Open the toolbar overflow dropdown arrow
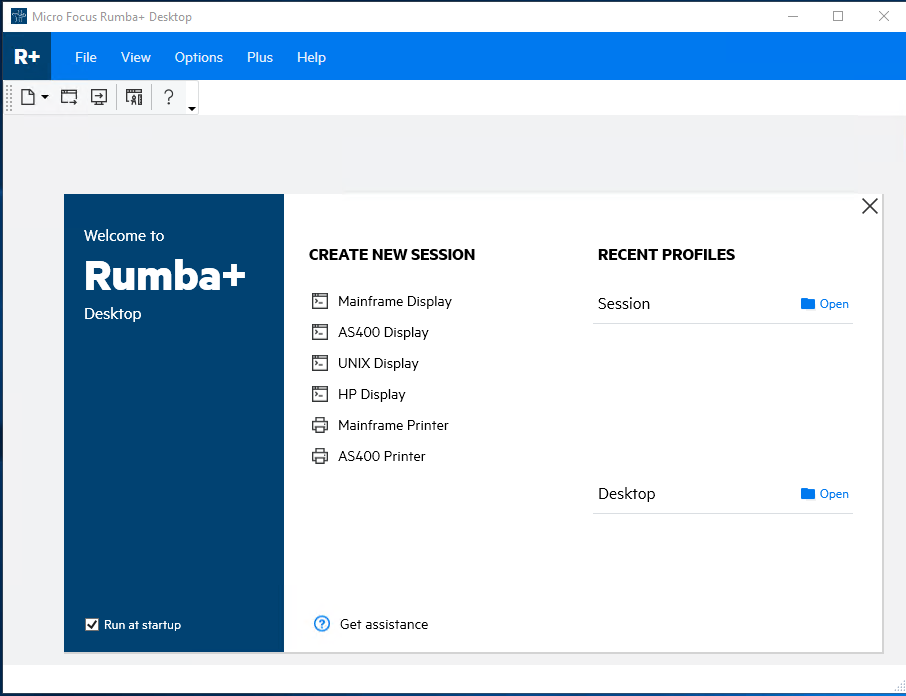The width and height of the screenshot is (906, 696). 191,106
